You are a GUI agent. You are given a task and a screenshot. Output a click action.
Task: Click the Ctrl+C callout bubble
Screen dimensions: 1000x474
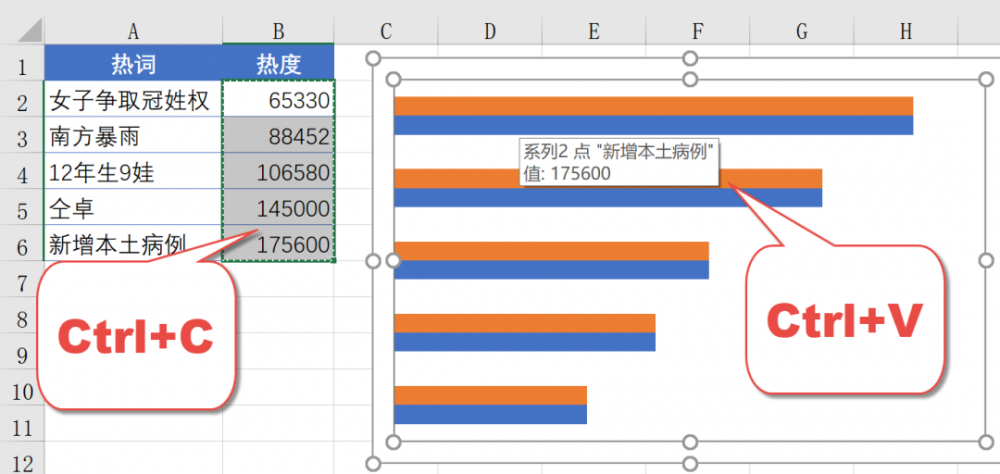pos(136,336)
